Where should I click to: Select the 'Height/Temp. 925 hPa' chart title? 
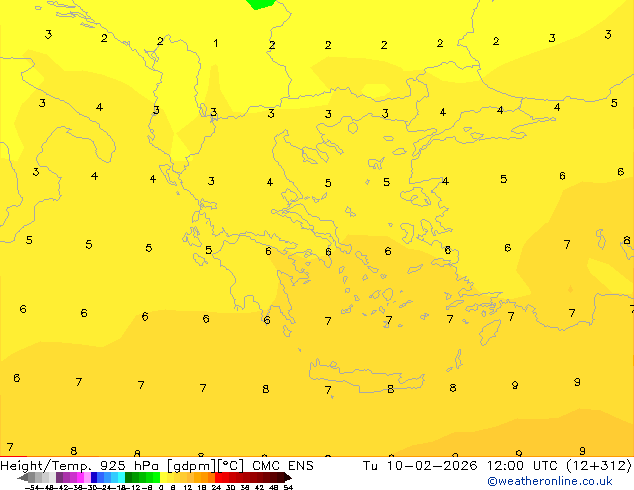click(79, 466)
